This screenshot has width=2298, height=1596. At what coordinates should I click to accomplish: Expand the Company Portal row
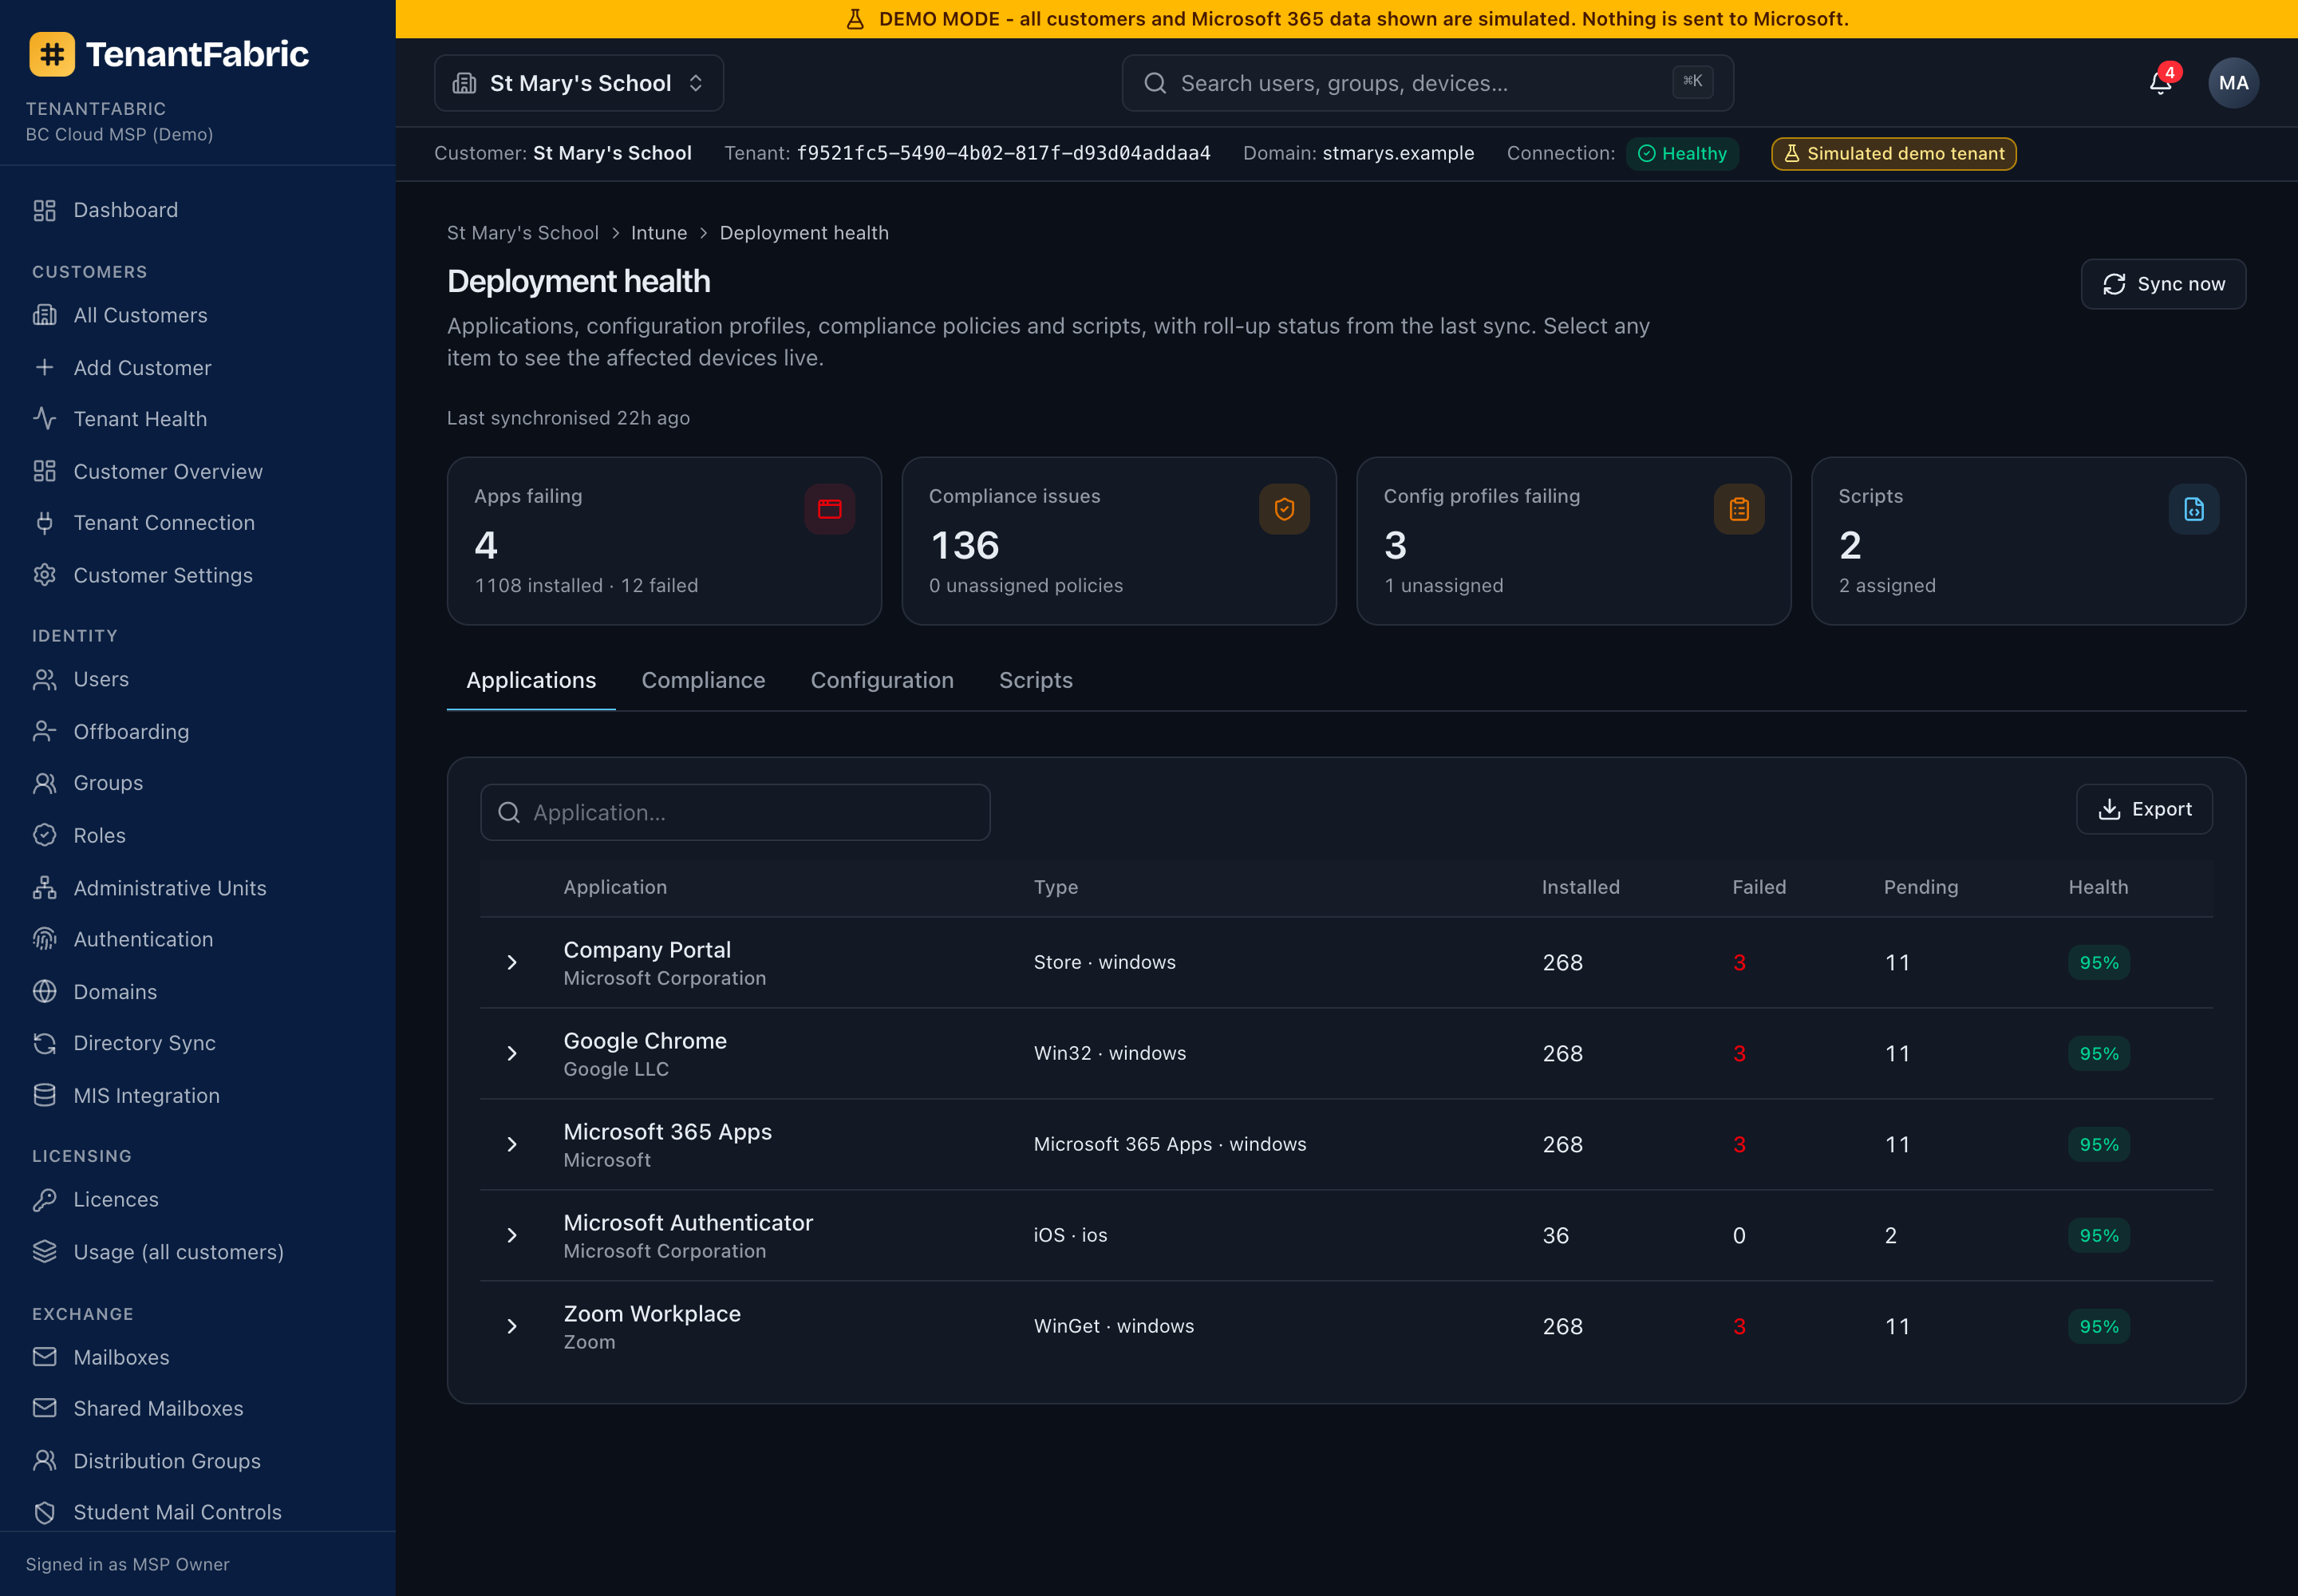[x=512, y=962]
